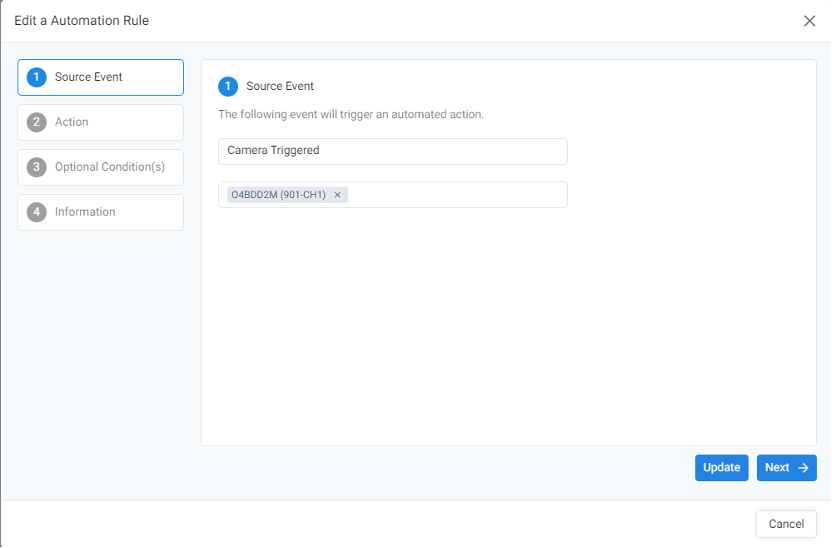Screen dimensions: 832x548
Task: Click the gray step 3 number badge
Action: tap(37, 167)
